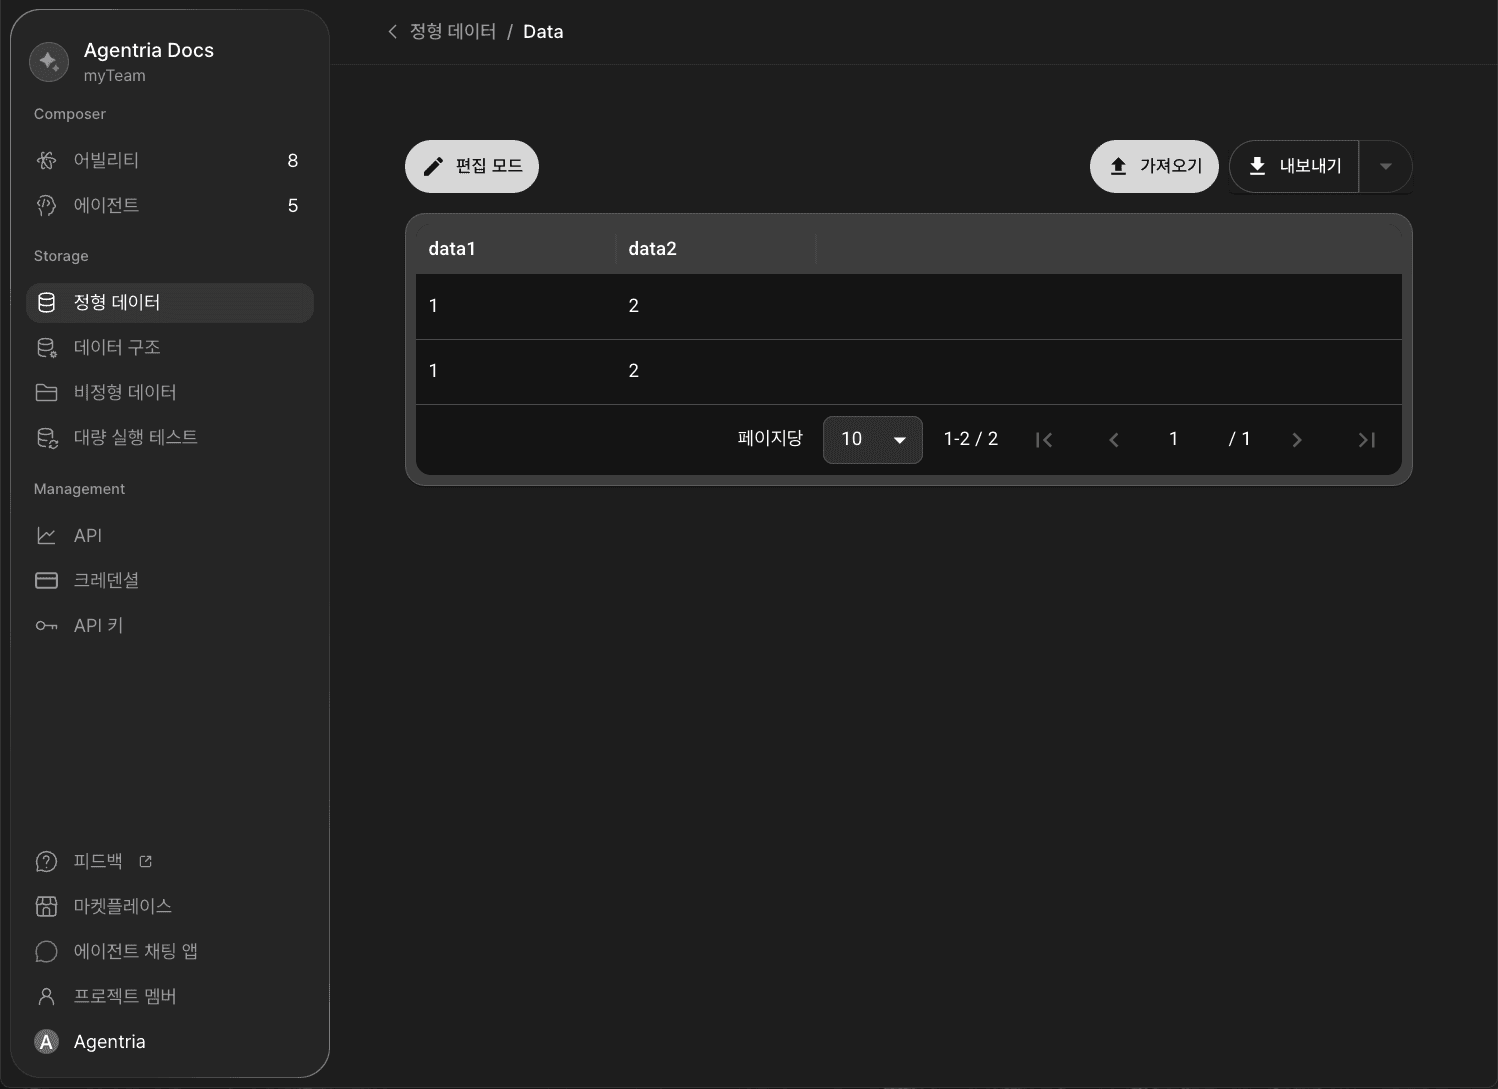The width and height of the screenshot is (1498, 1089).
Task: Click the 비정형 데이터 folder icon
Action: coord(46,392)
